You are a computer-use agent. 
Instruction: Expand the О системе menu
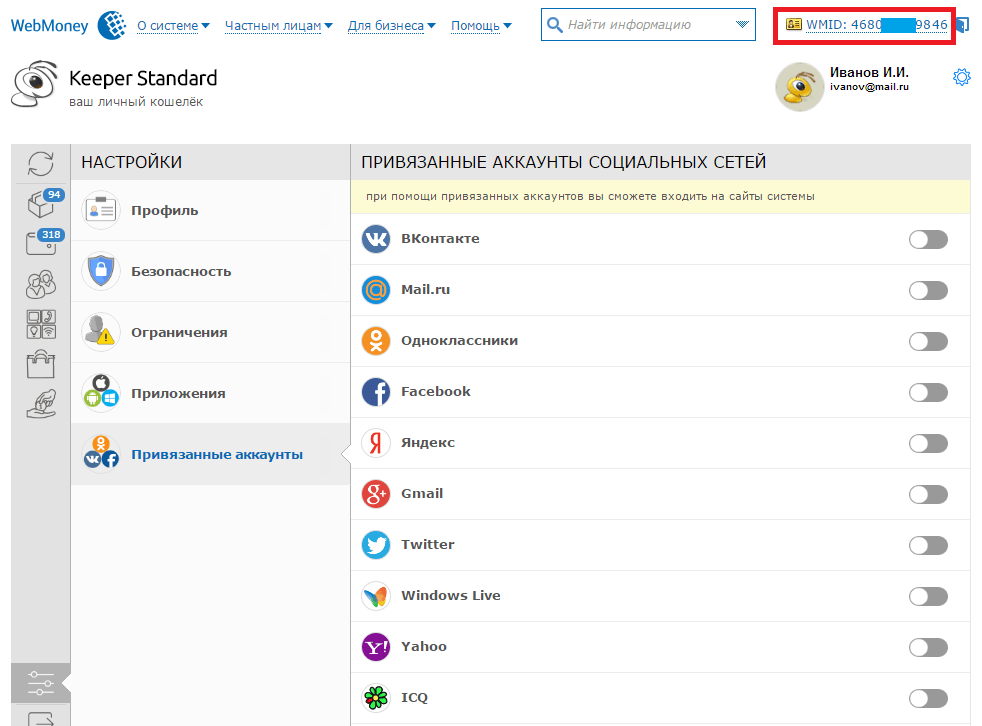pyautogui.click(x=173, y=26)
